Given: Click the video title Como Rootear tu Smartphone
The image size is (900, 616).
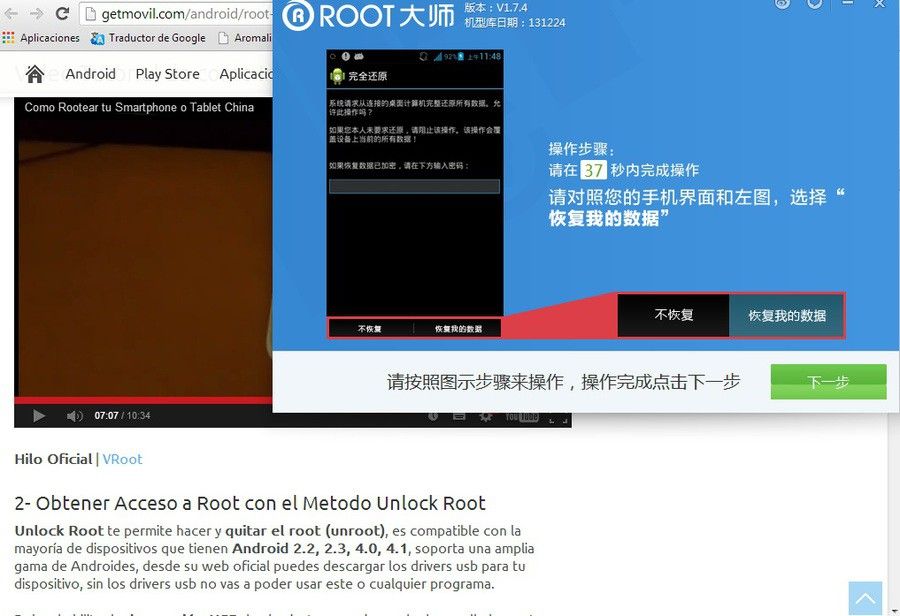Looking at the screenshot, I should [x=139, y=107].
